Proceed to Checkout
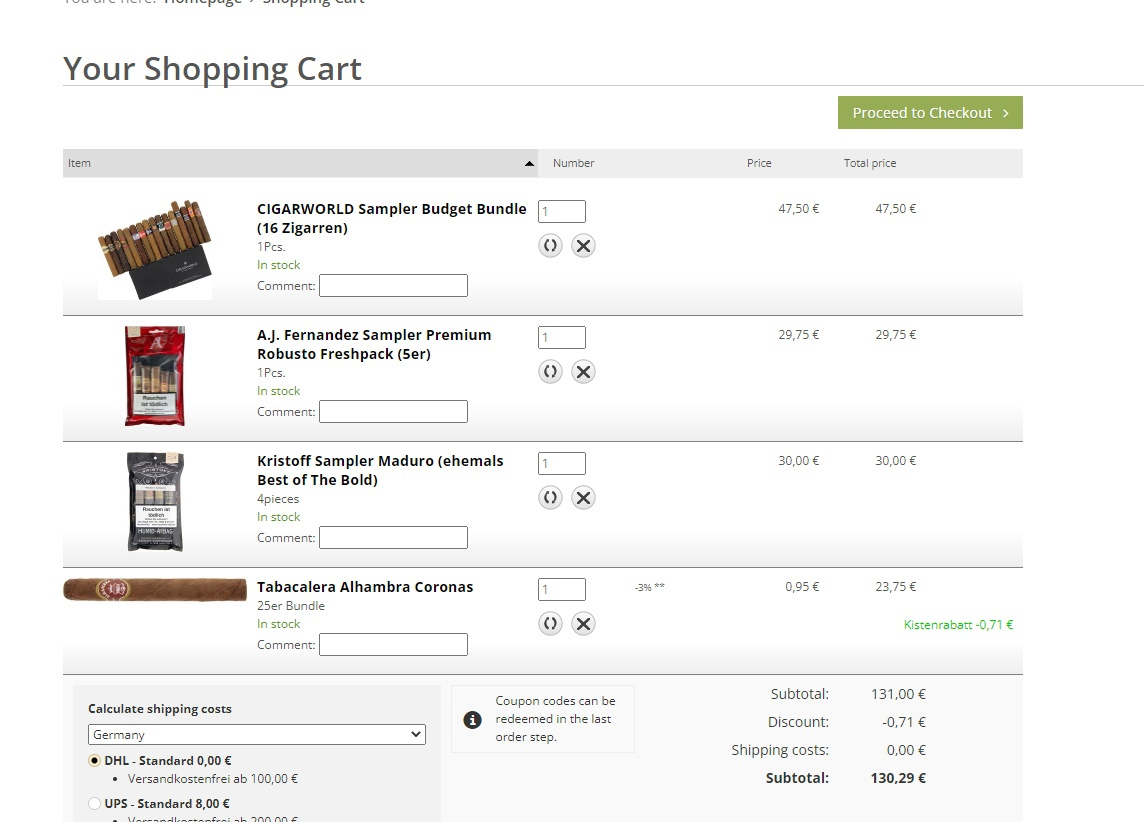1144x822 pixels. 930,112
